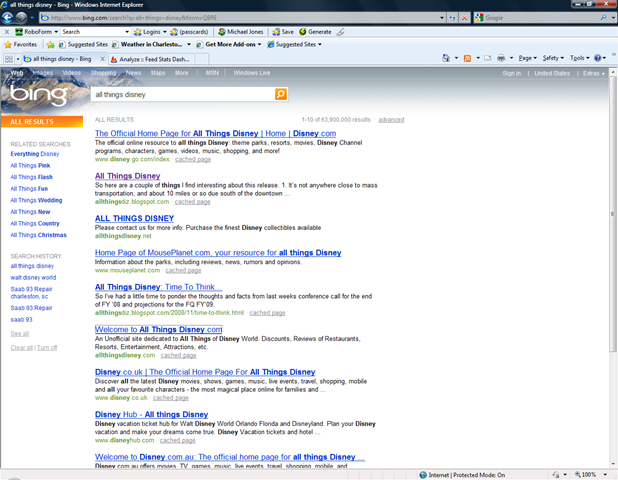Viewport: 618px width, 480px height.
Task: Click the Home icon in command bar
Action: tap(446, 58)
